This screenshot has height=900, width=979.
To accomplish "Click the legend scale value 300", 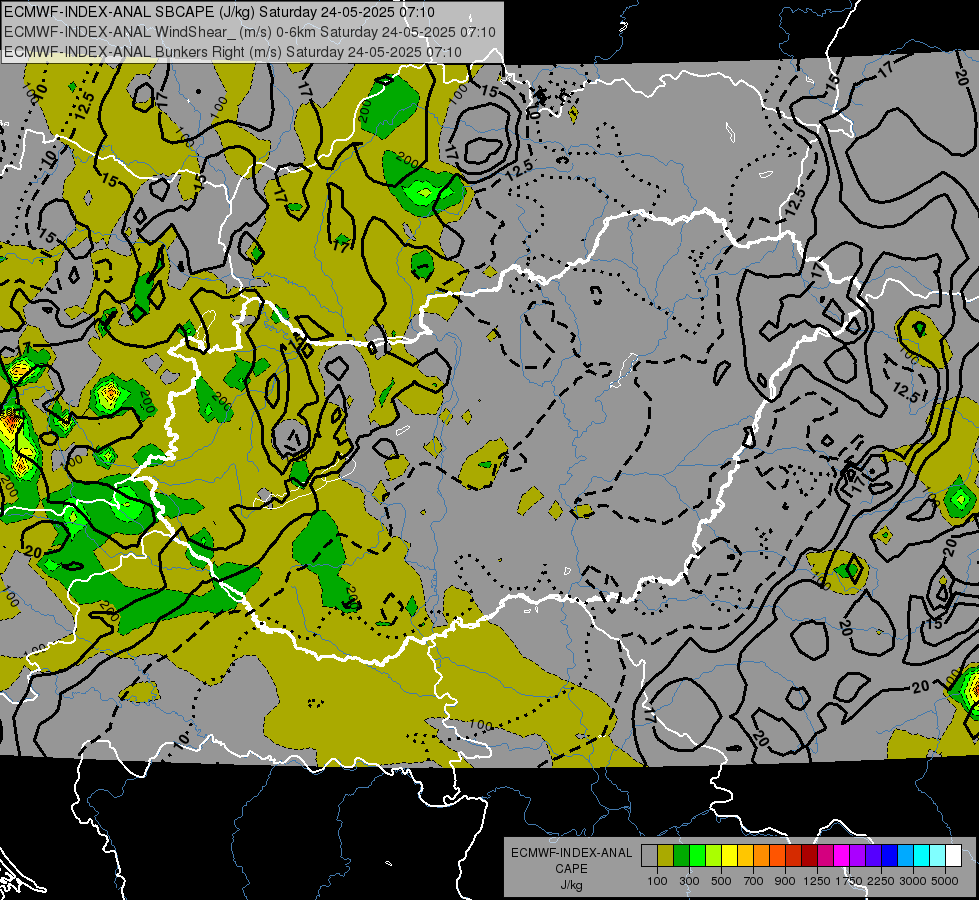I will (x=689, y=881).
